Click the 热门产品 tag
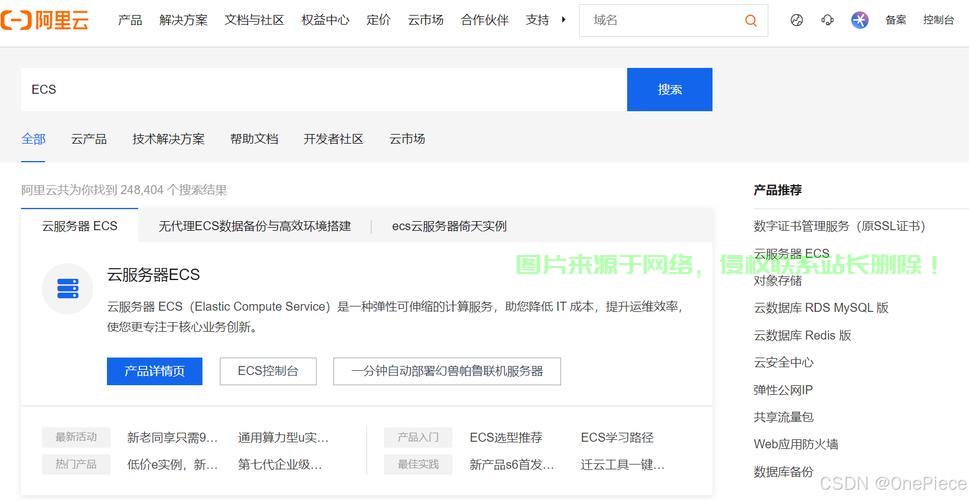The height and width of the screenshot is (500, 969). click(76, 464)
